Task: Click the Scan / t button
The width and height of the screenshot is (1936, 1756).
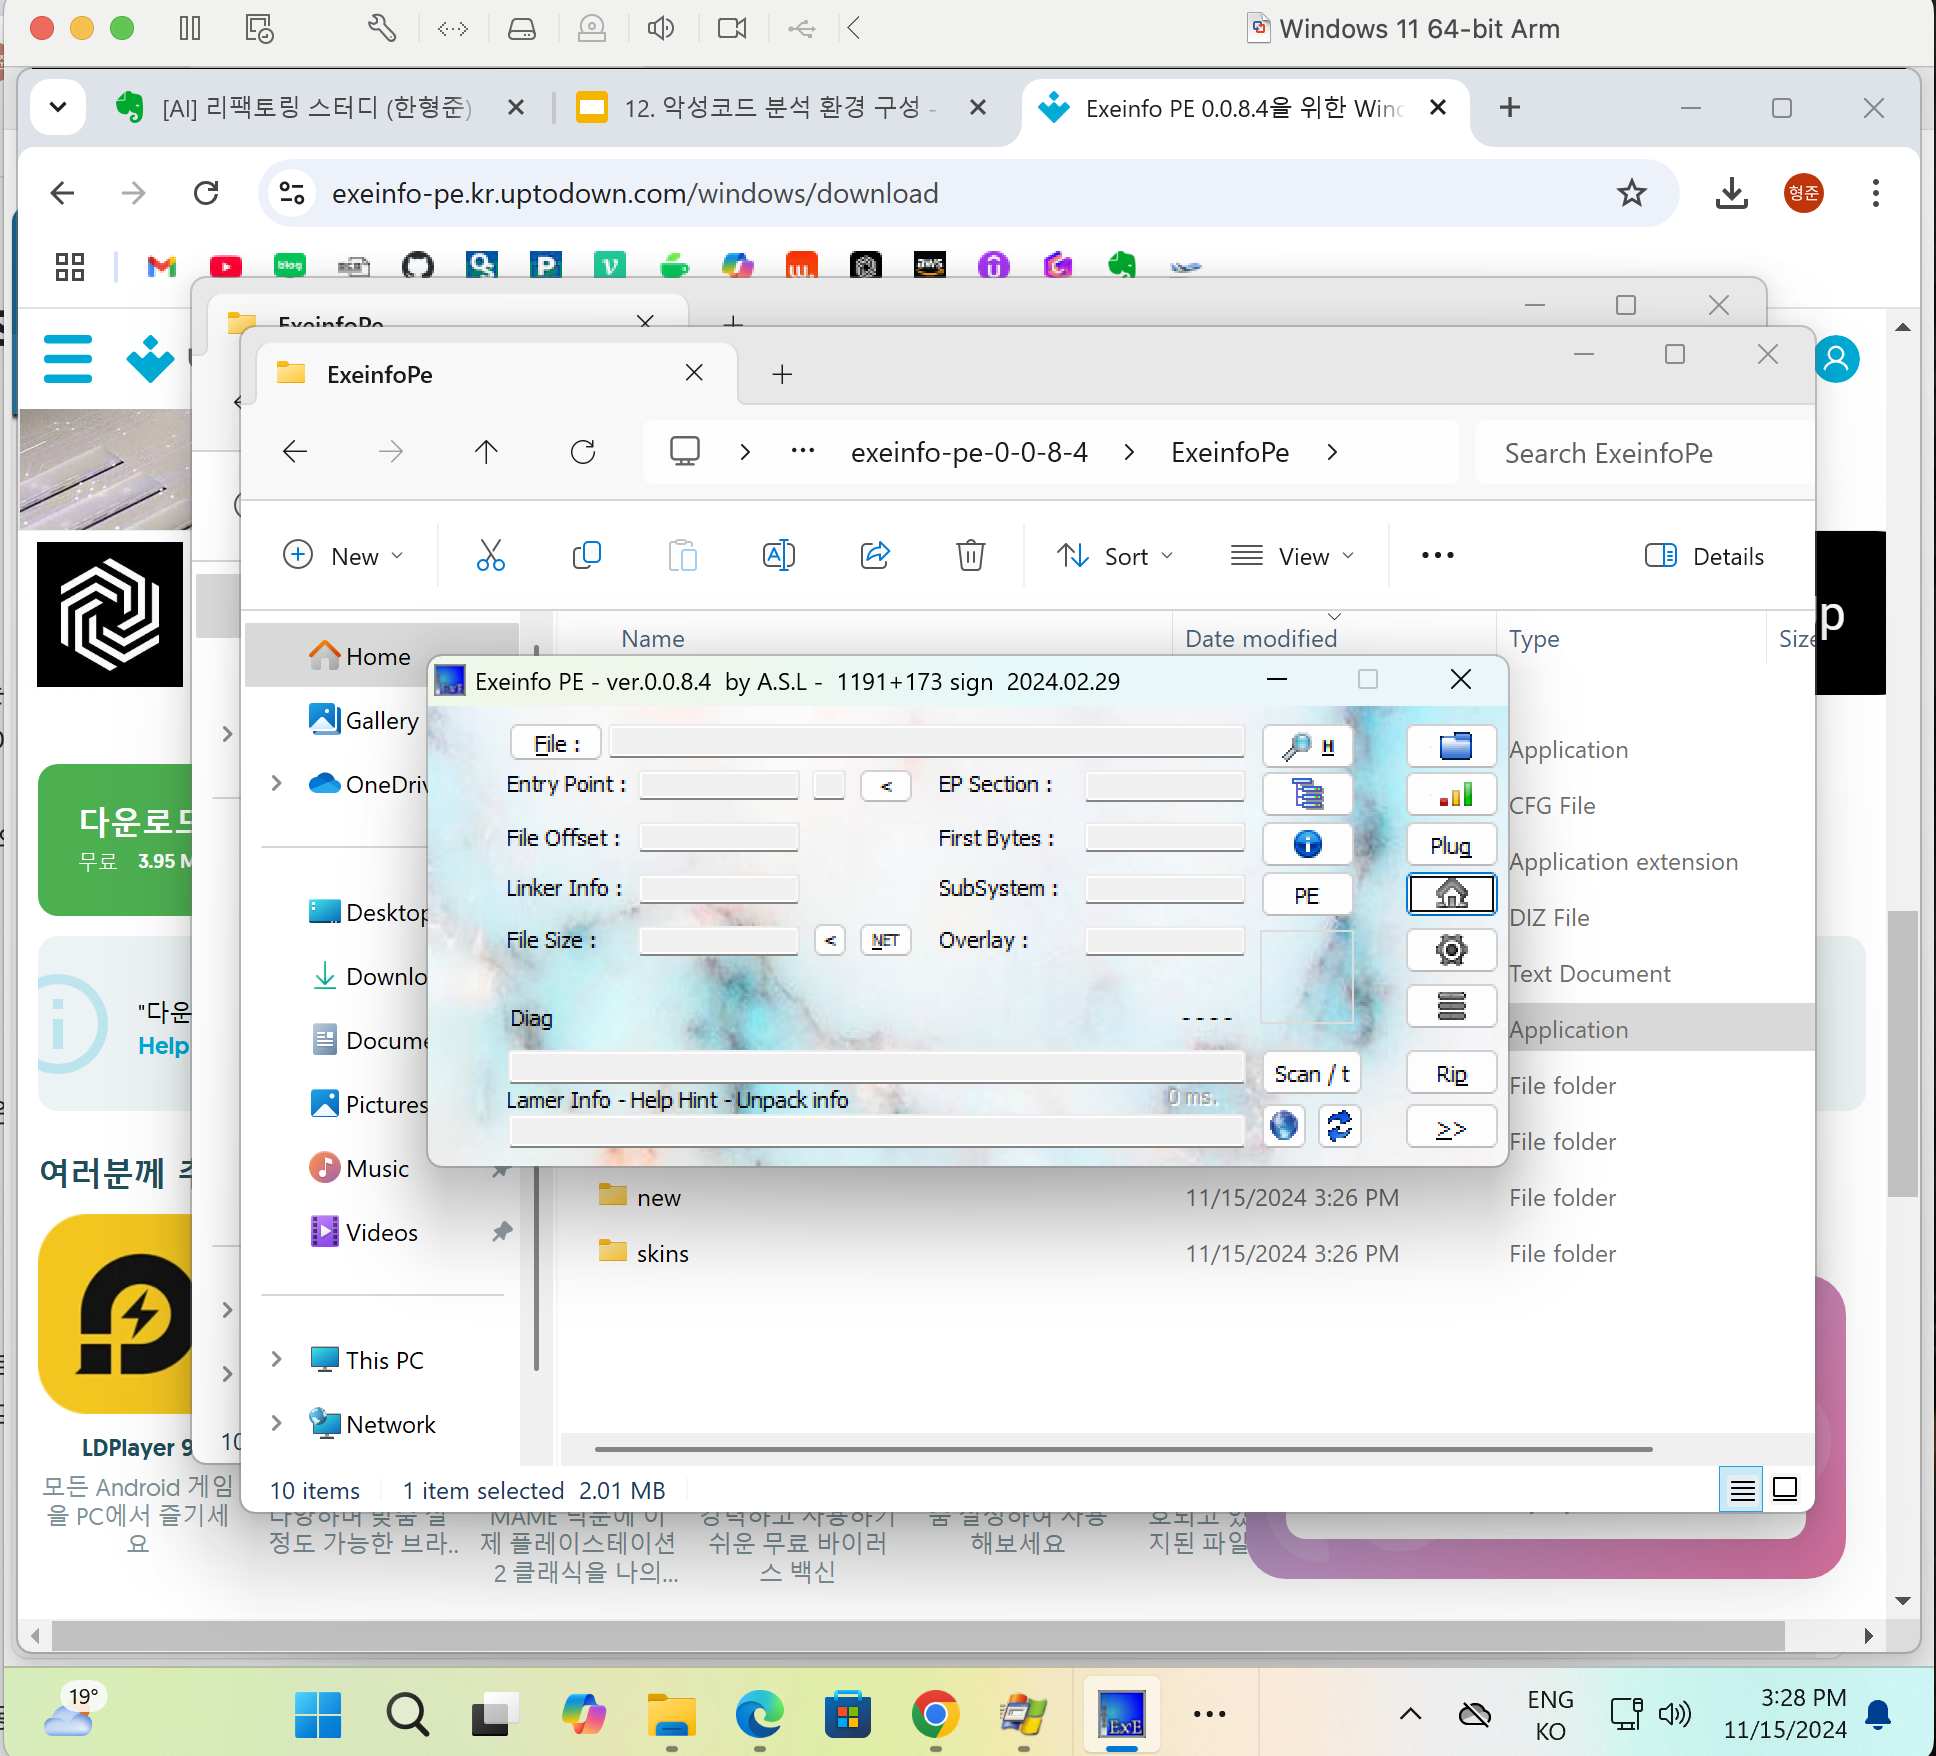Action: [1312, 1073]
